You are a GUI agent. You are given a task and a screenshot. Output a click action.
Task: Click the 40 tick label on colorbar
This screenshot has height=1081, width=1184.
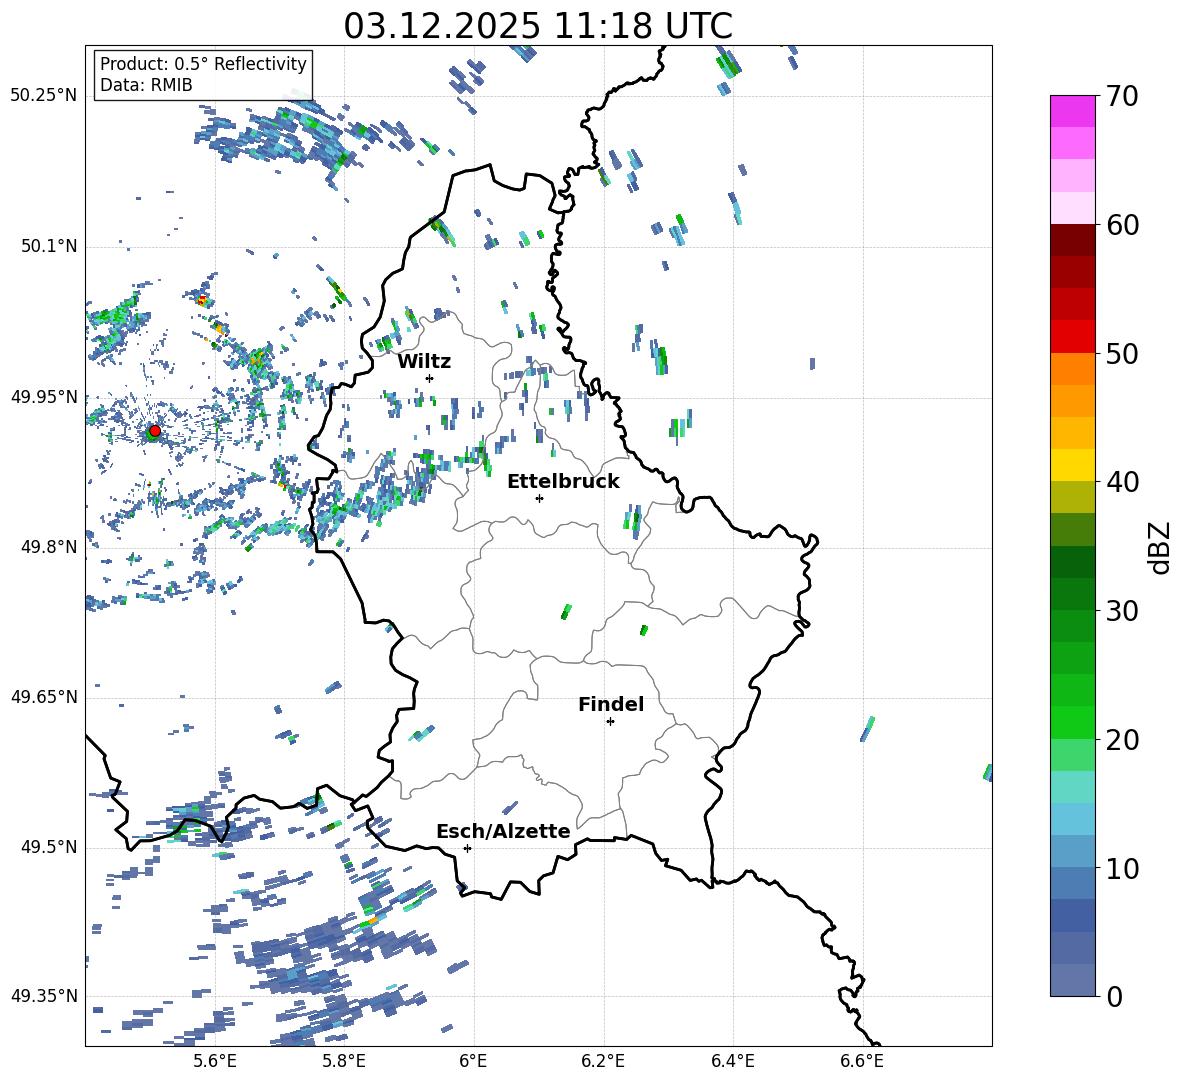pyautogui.click(x=1122, y=482)
